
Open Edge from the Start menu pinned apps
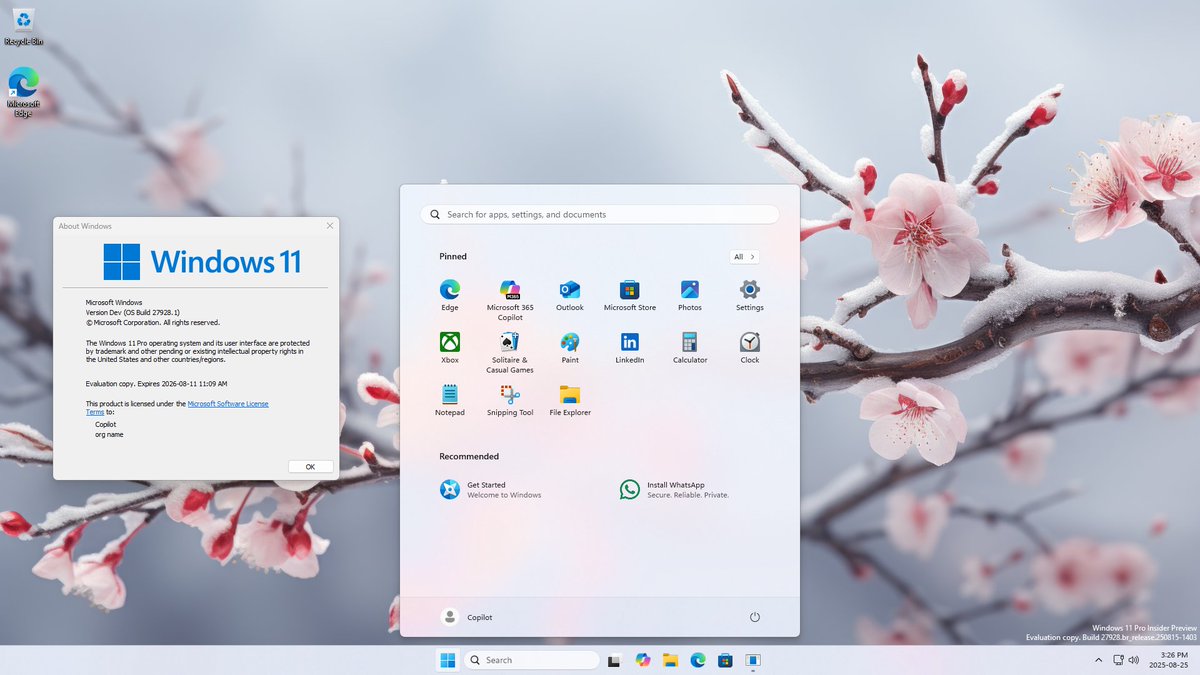[450, 295]
